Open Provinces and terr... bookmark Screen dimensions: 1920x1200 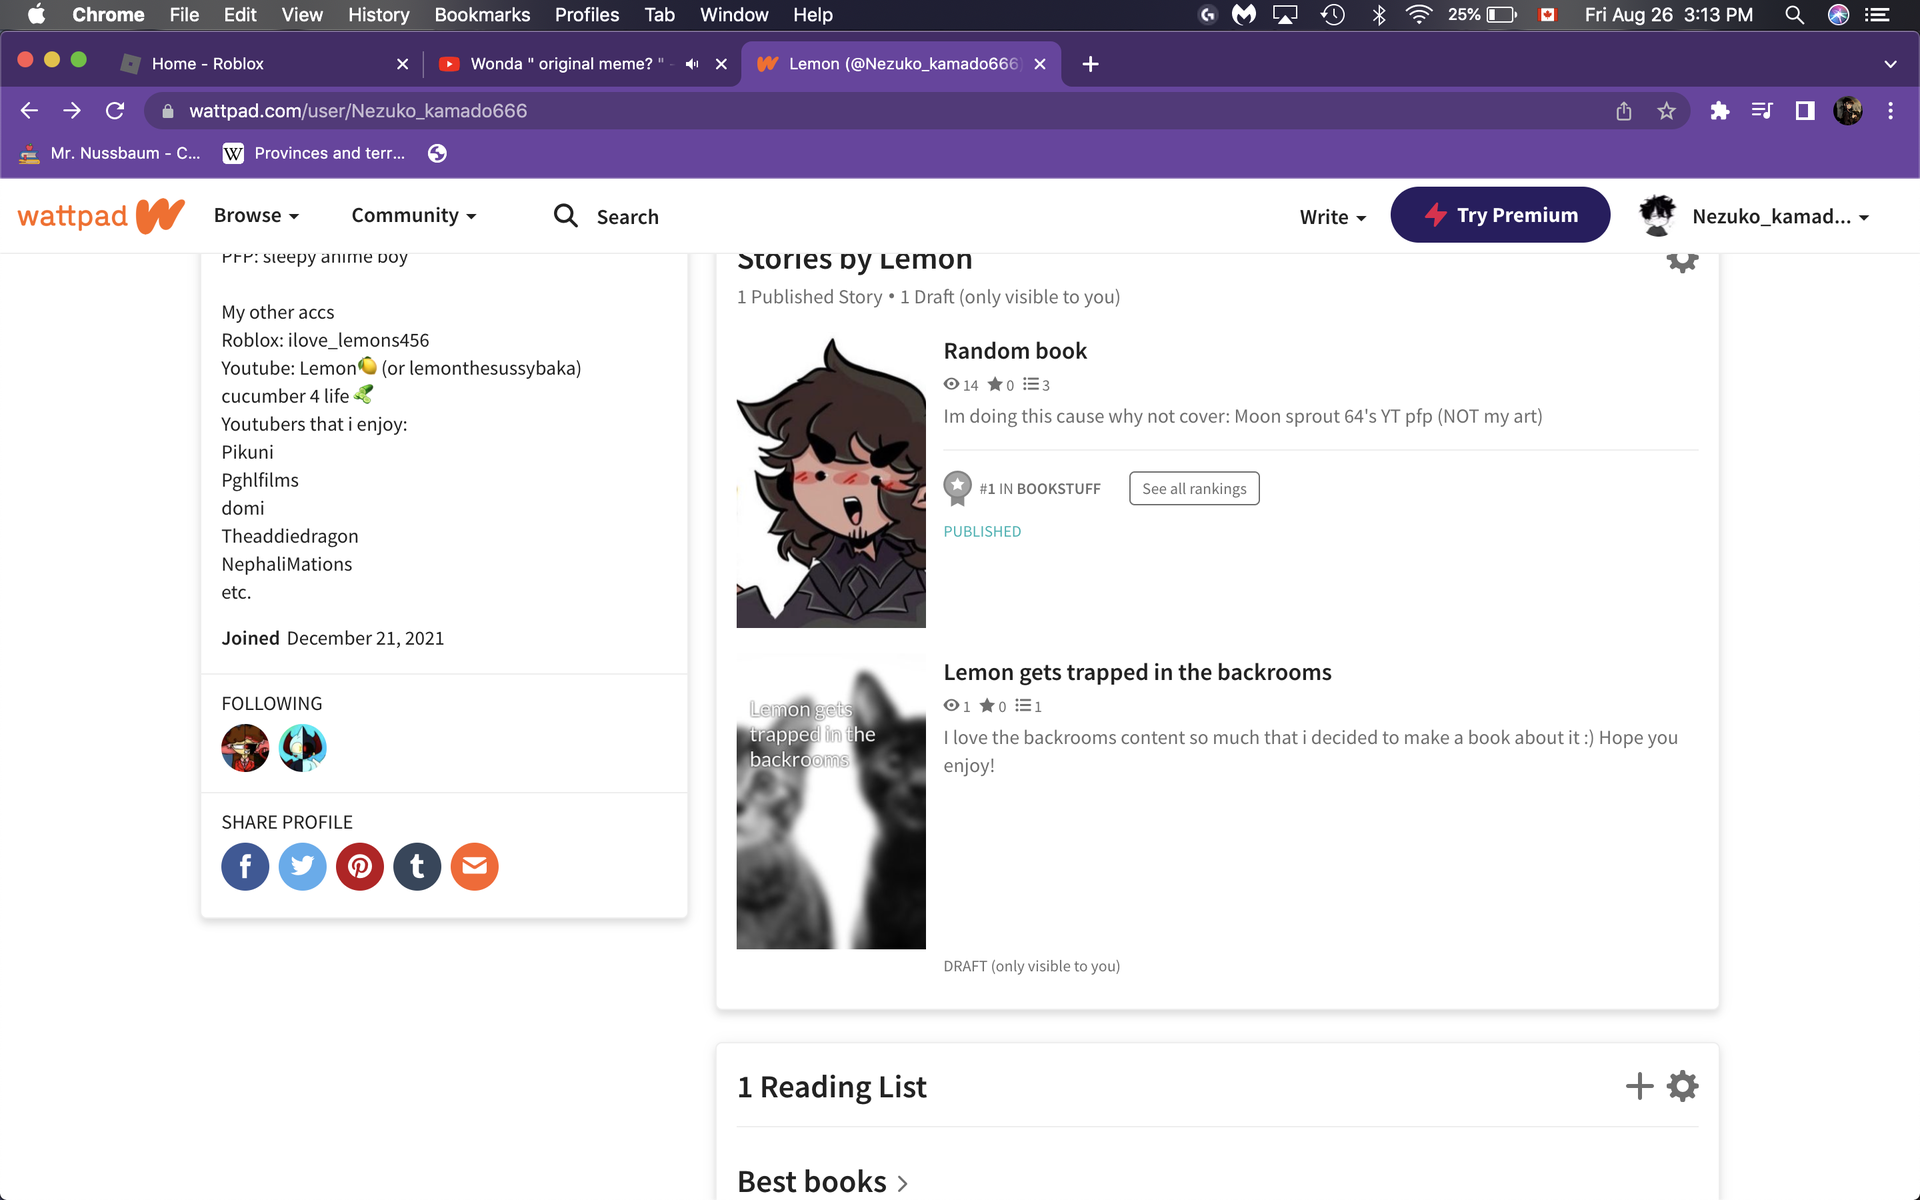click(314, 153)
